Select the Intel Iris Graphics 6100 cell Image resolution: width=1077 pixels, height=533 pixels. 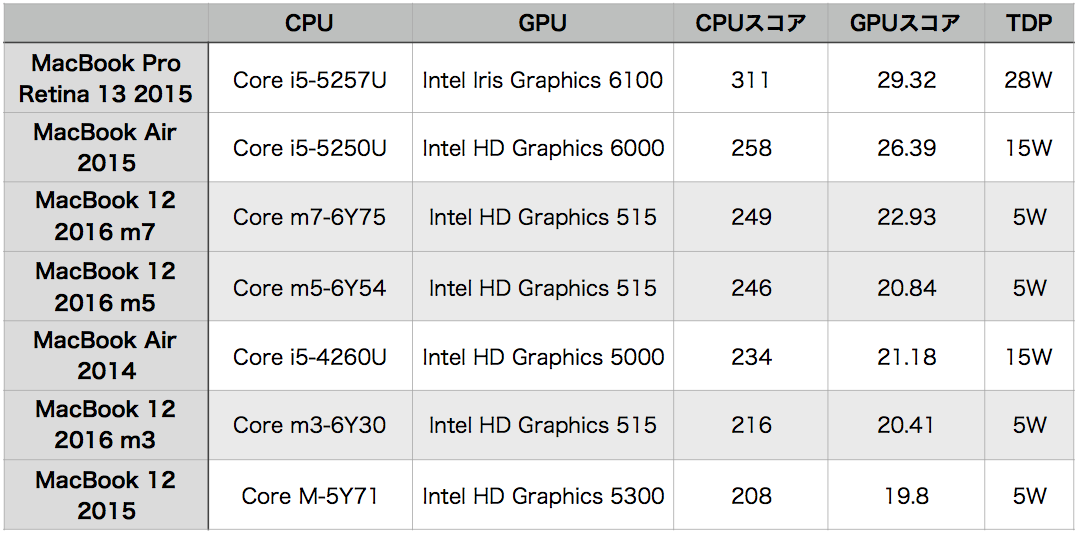(x=543, y=78)
